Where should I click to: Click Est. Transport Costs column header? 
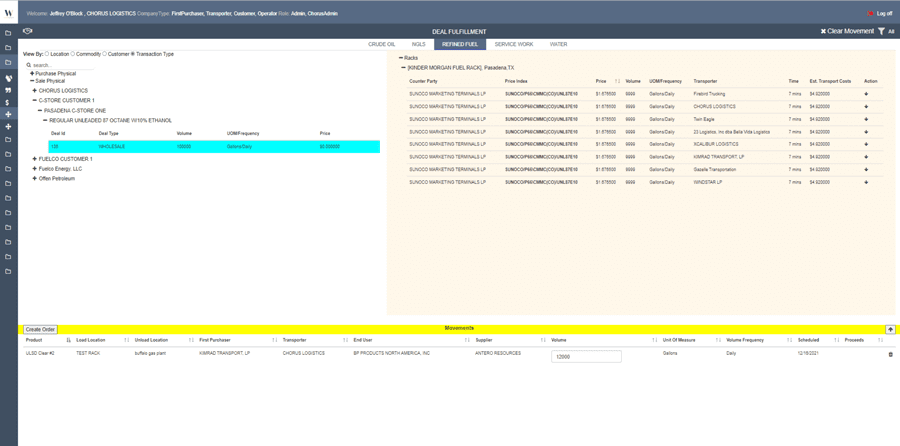[x=830, y=82]
